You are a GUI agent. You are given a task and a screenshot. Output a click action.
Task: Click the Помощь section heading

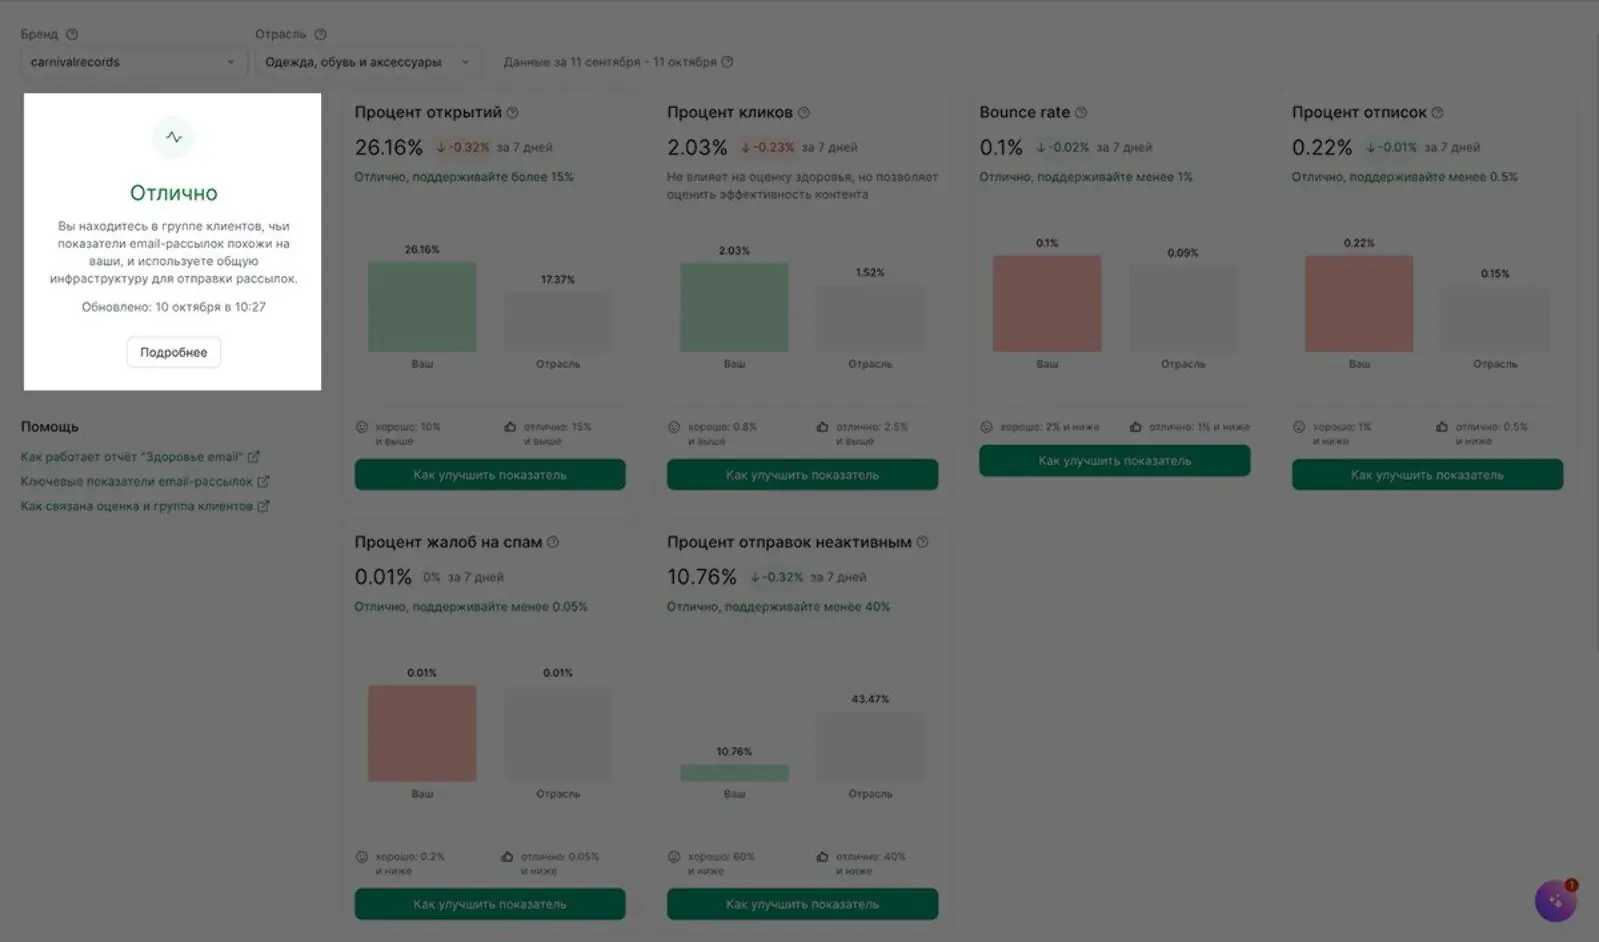tap(50, 427)
